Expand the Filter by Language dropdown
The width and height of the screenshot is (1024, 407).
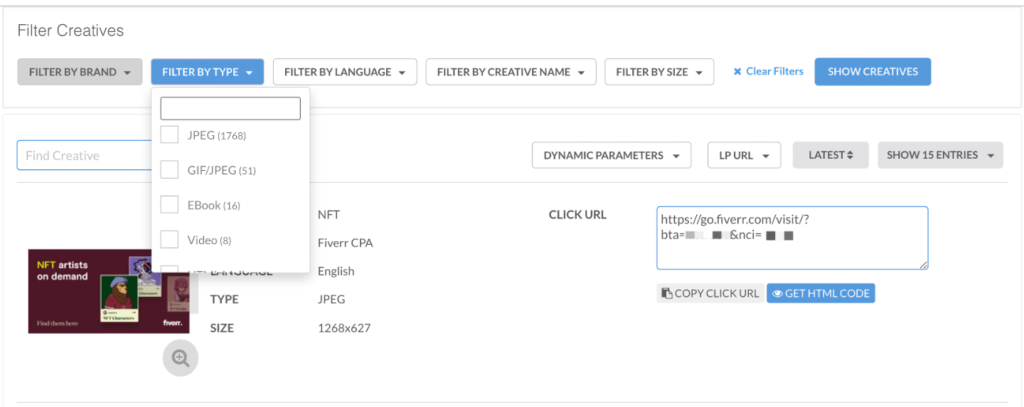tap(344, 72)
